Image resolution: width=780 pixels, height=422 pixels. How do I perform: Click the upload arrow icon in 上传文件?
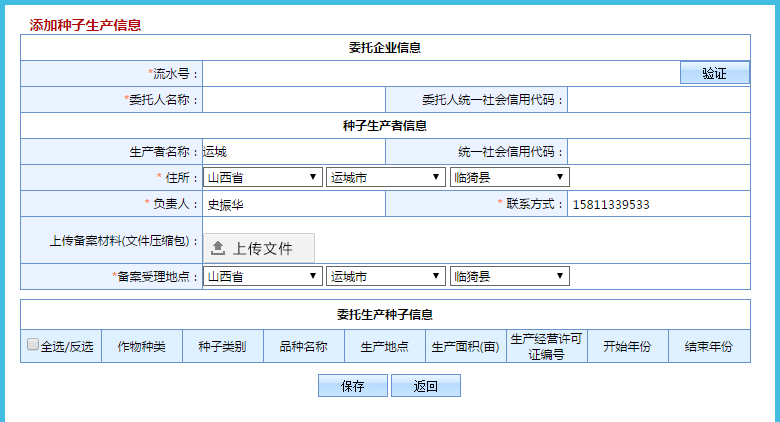pos(218,248)
